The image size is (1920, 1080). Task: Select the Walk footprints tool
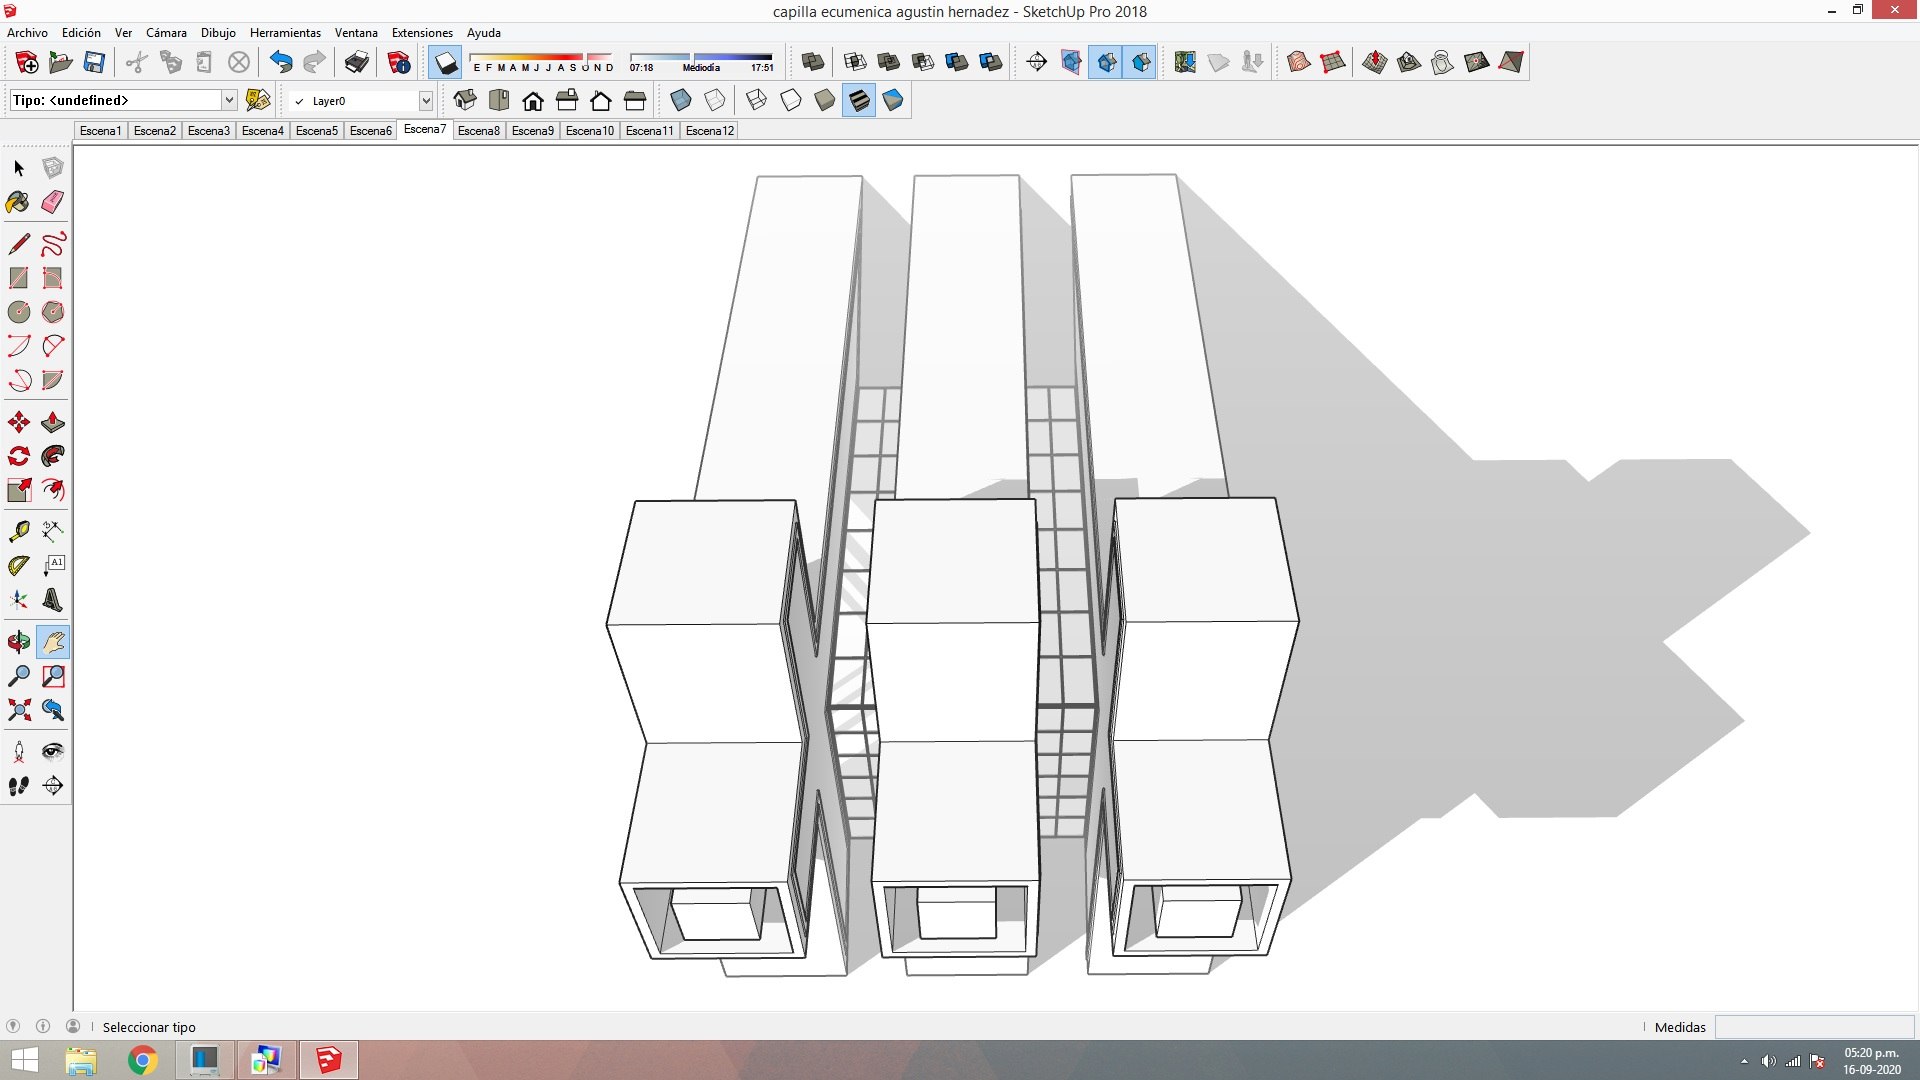tap(19, 786)
